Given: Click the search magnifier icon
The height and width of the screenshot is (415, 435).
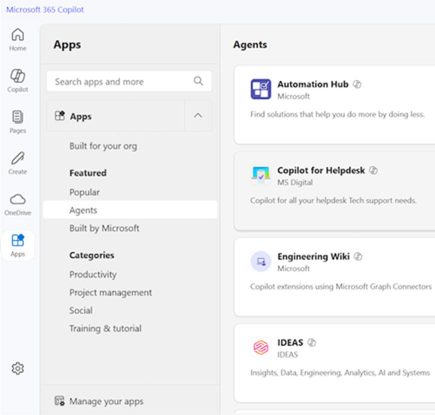Looking at the screenshot, I should (198, 81).
